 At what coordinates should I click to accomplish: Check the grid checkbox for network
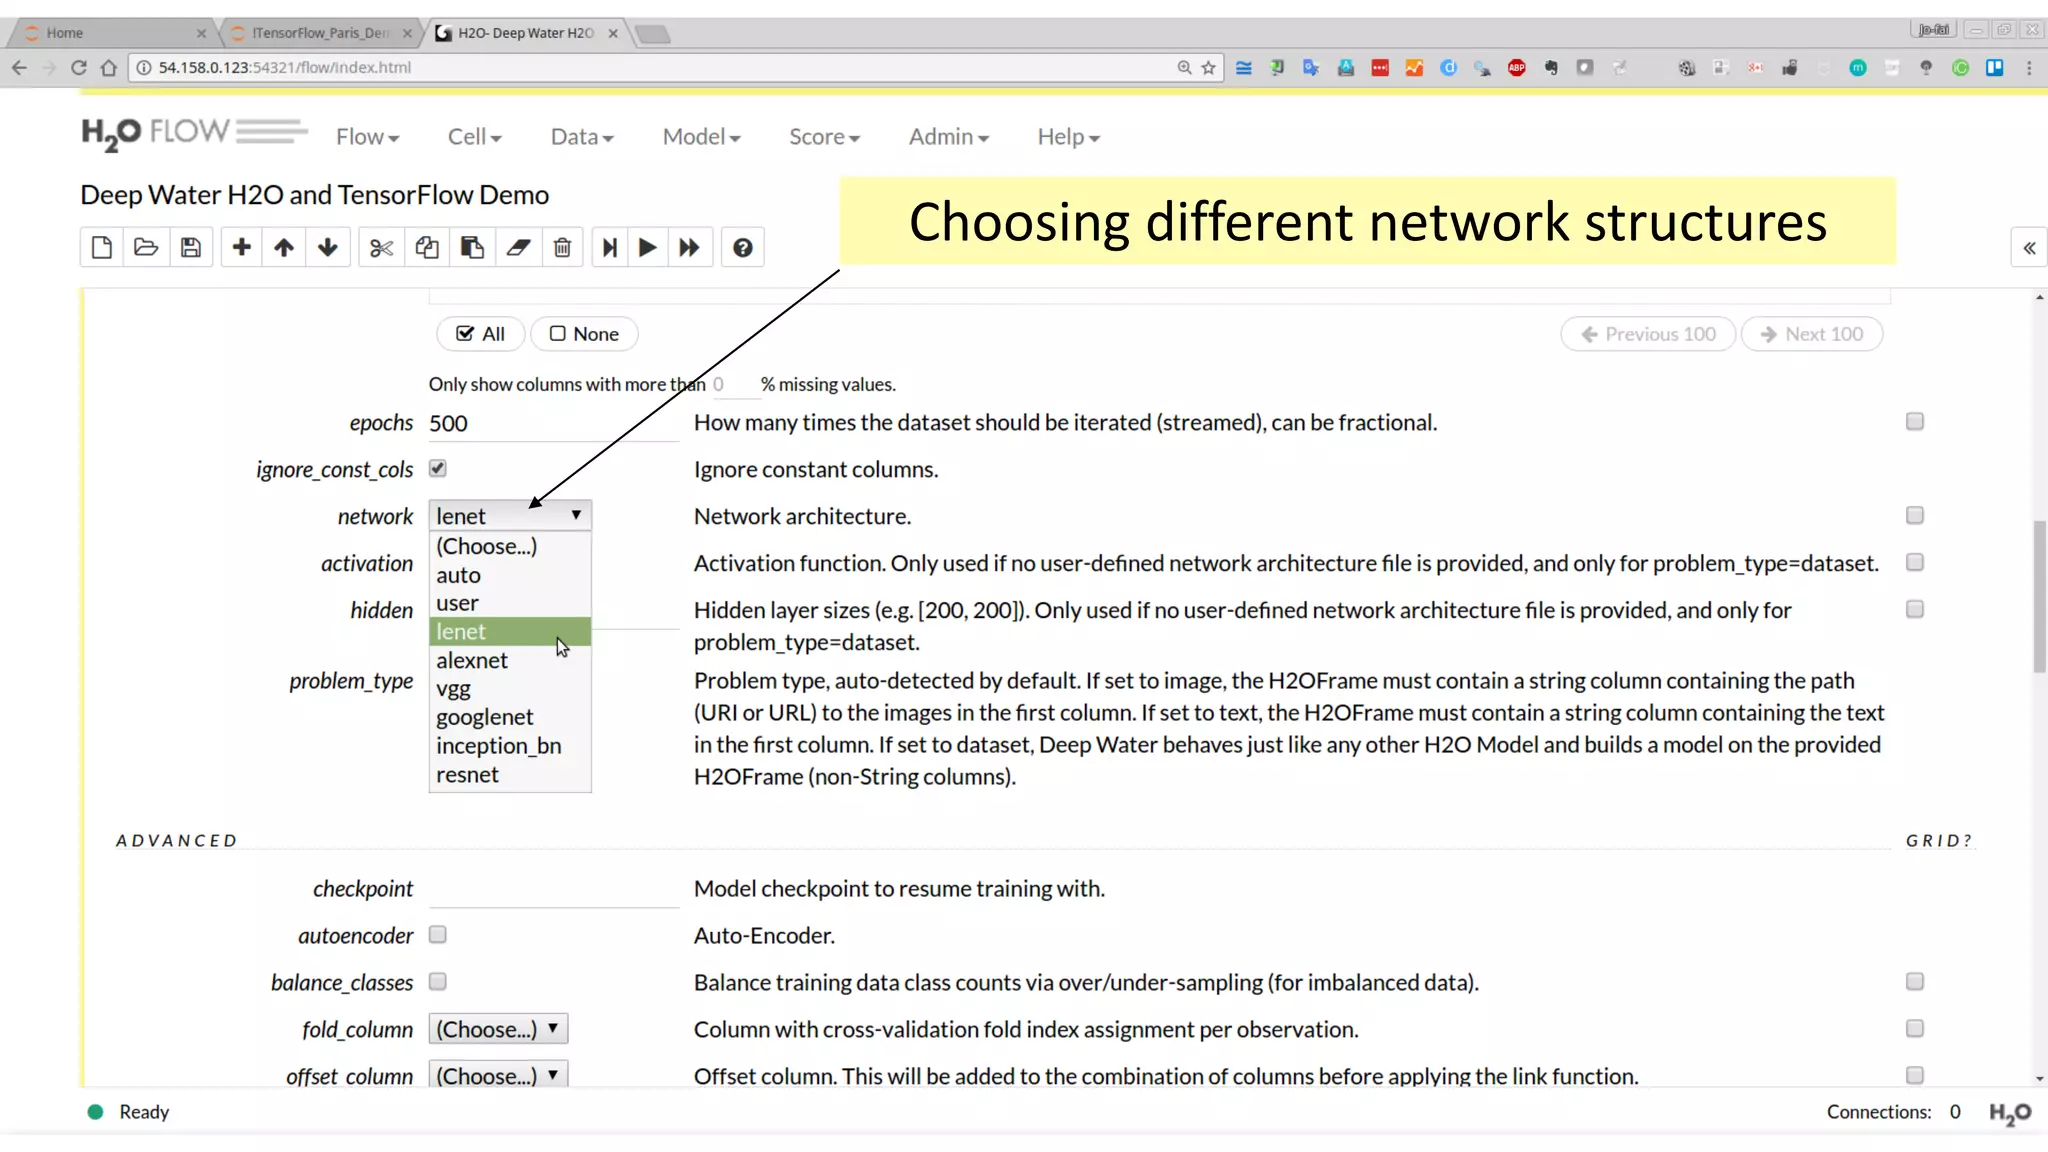1915,515
